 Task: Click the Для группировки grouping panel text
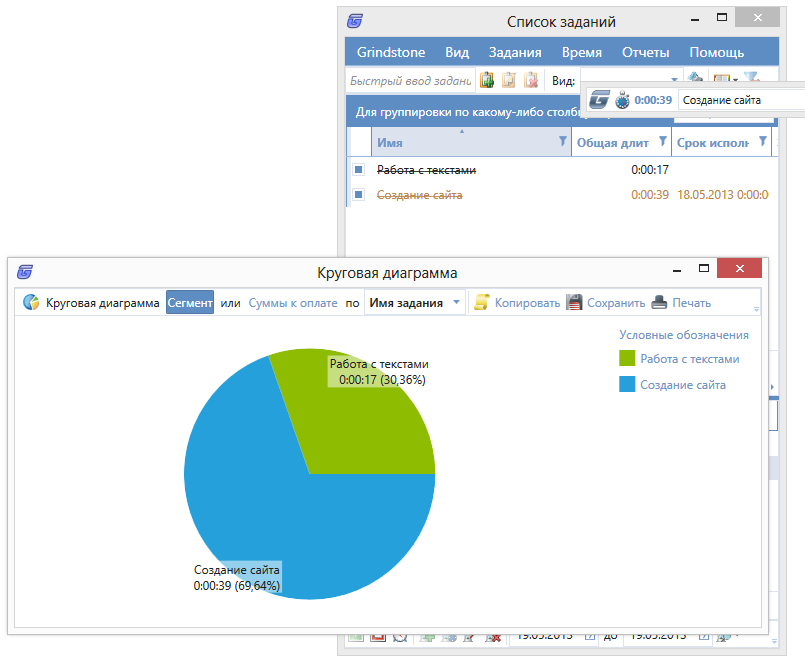click(x=467, y=111)
